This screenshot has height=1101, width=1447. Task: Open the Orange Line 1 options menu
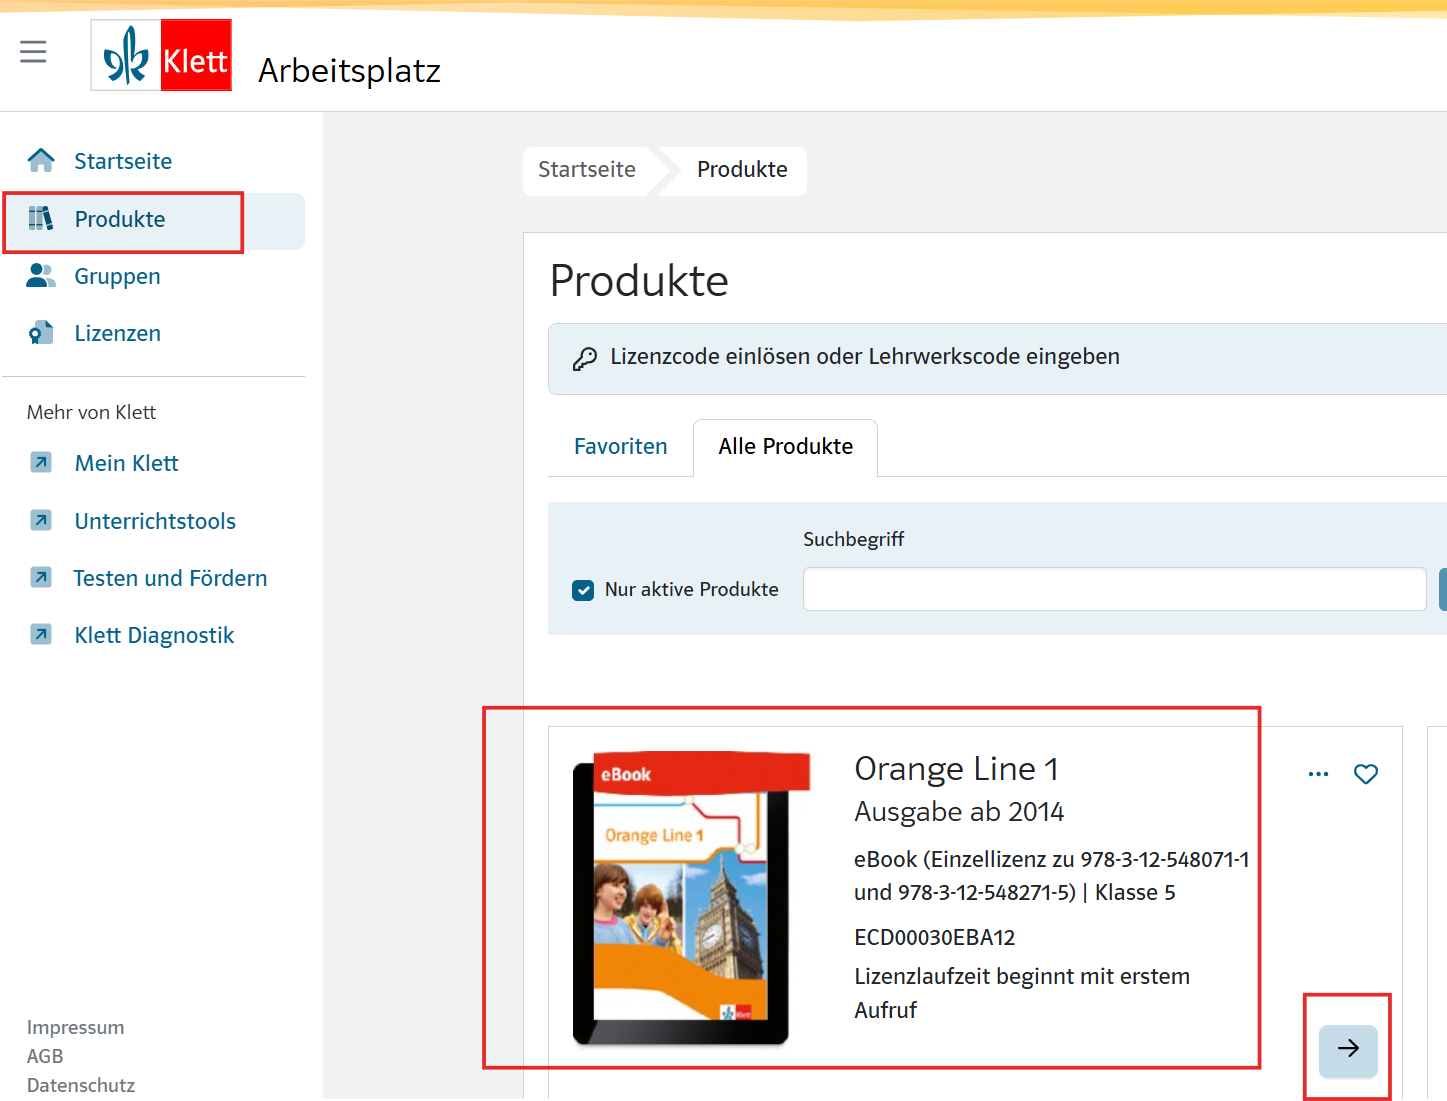point(1318,773)
